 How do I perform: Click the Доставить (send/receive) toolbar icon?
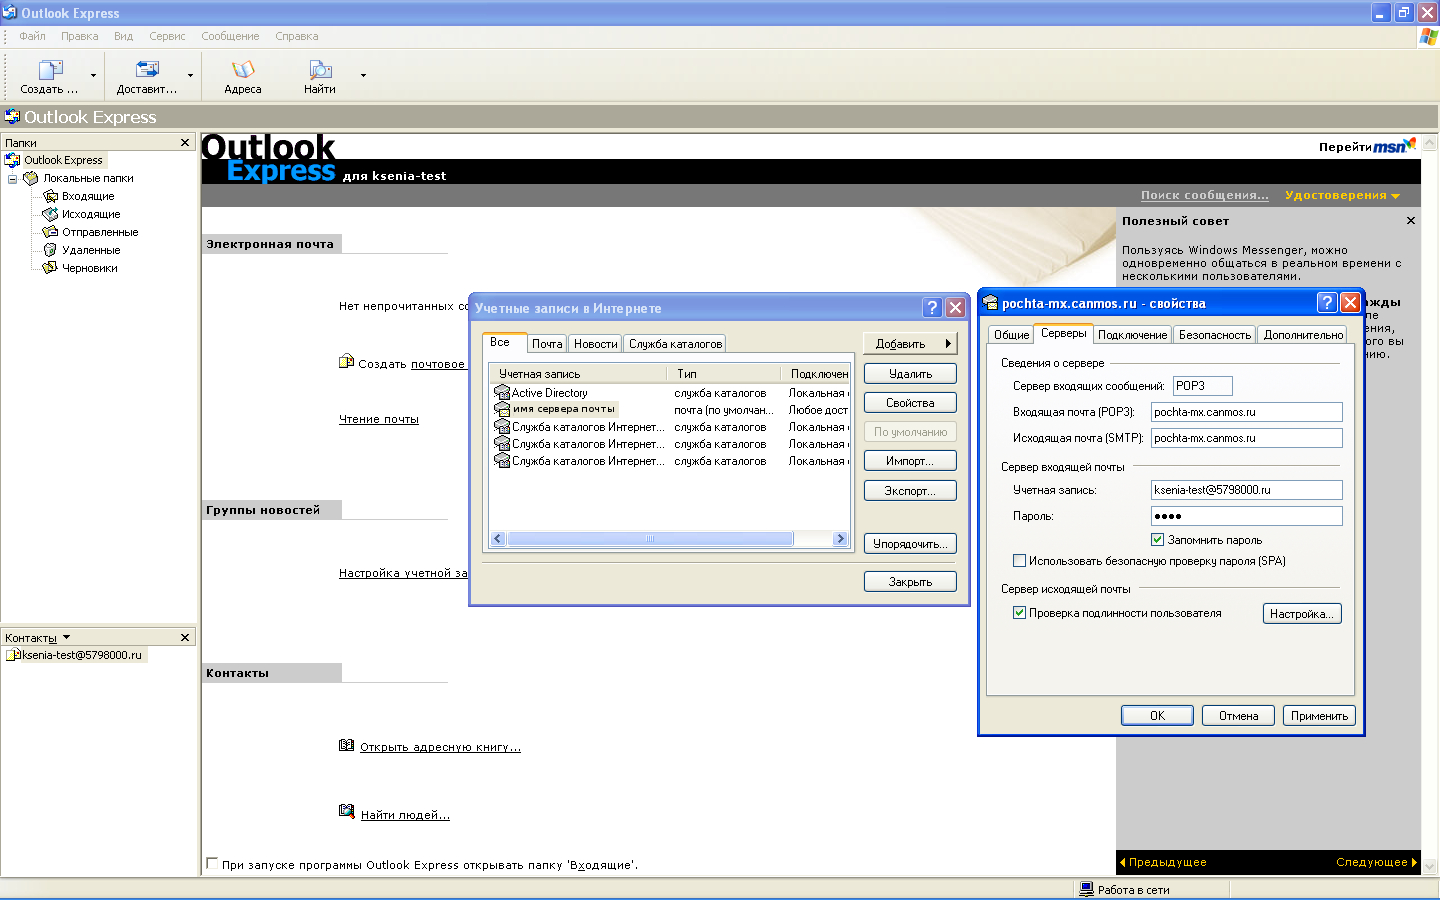point(147,70)
